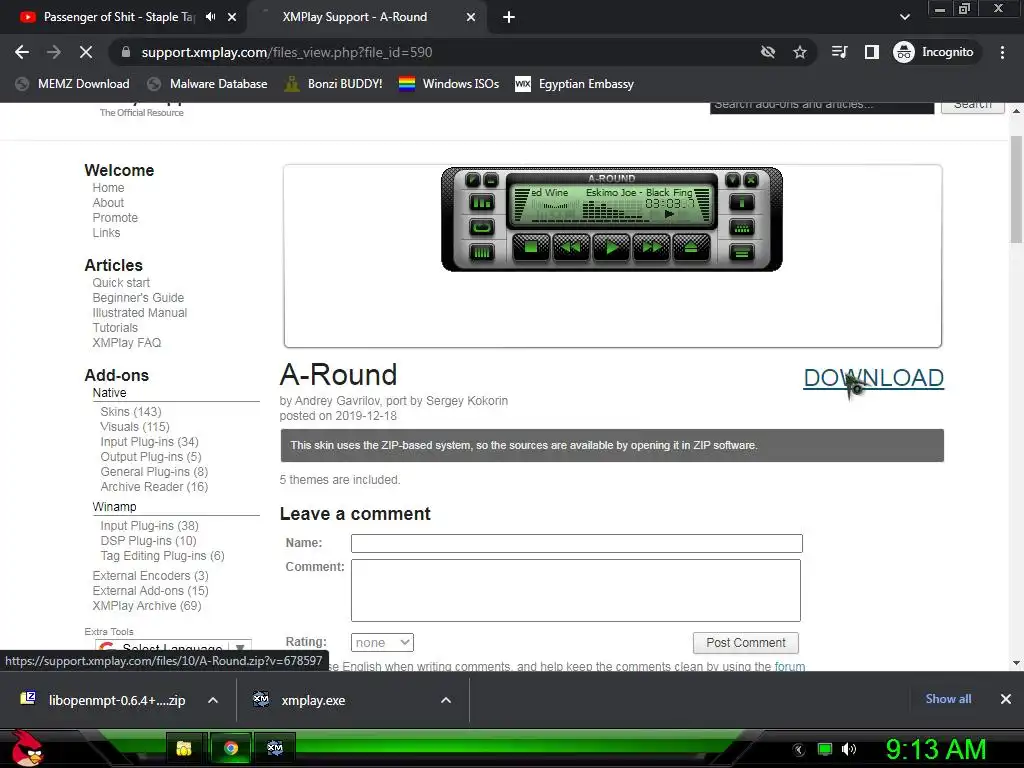Image resolution: width=1024 pixels, height=768 pixels.
Task: Click Show all downloads
Action: (x=948, y=699)
